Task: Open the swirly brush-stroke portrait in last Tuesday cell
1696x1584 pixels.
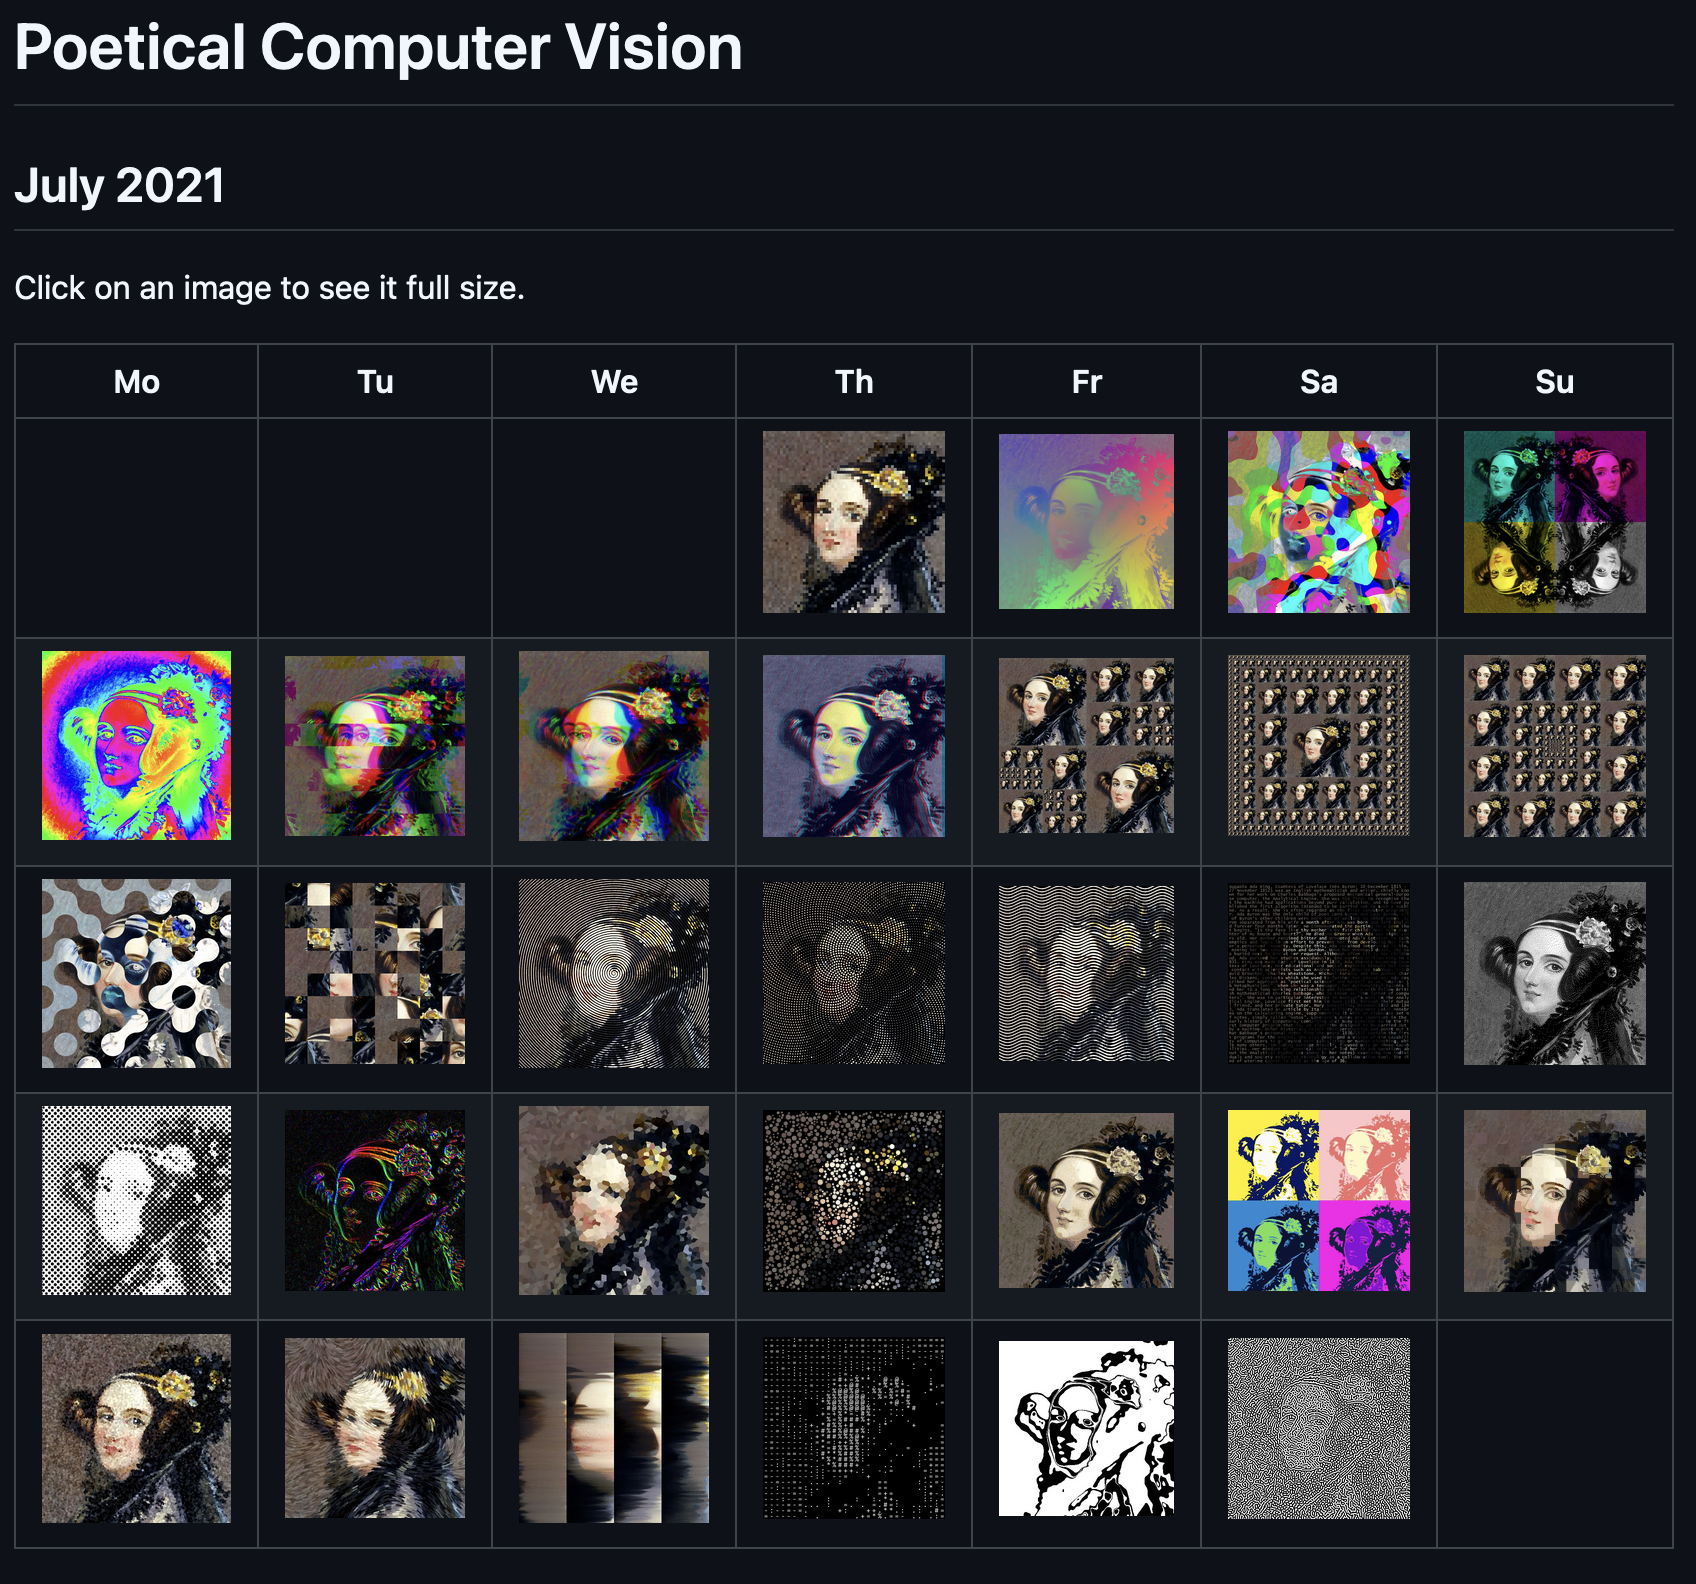Action: [375, 1429]
